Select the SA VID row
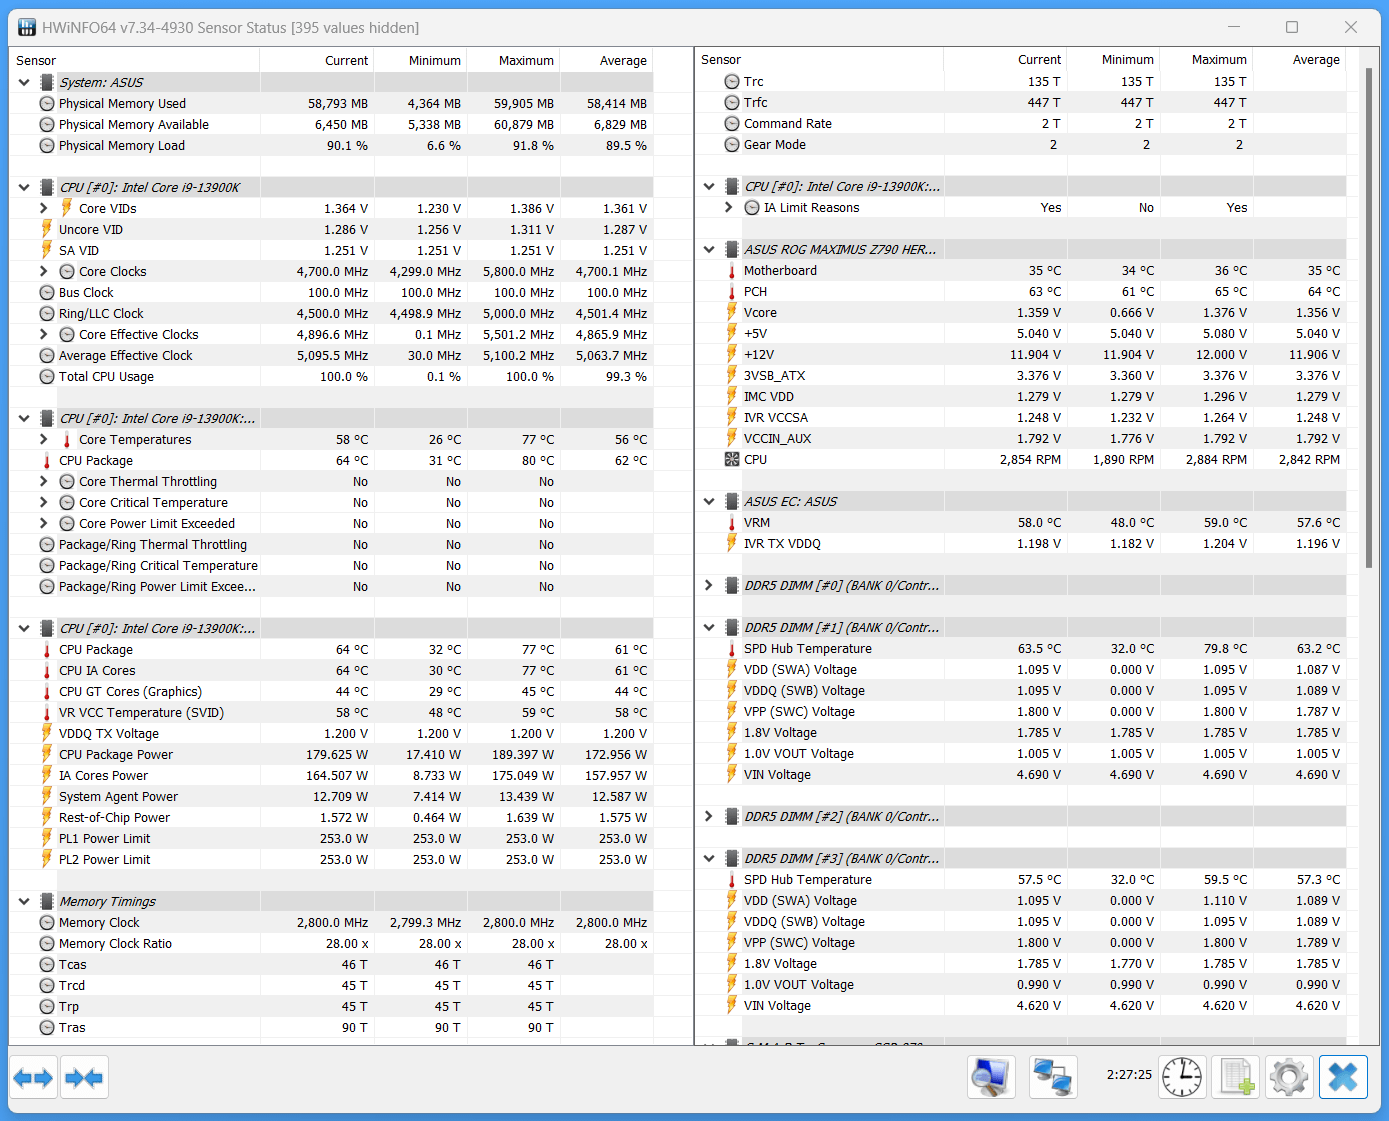The width and height of the screenshot is (1389, 1121). 331,251
